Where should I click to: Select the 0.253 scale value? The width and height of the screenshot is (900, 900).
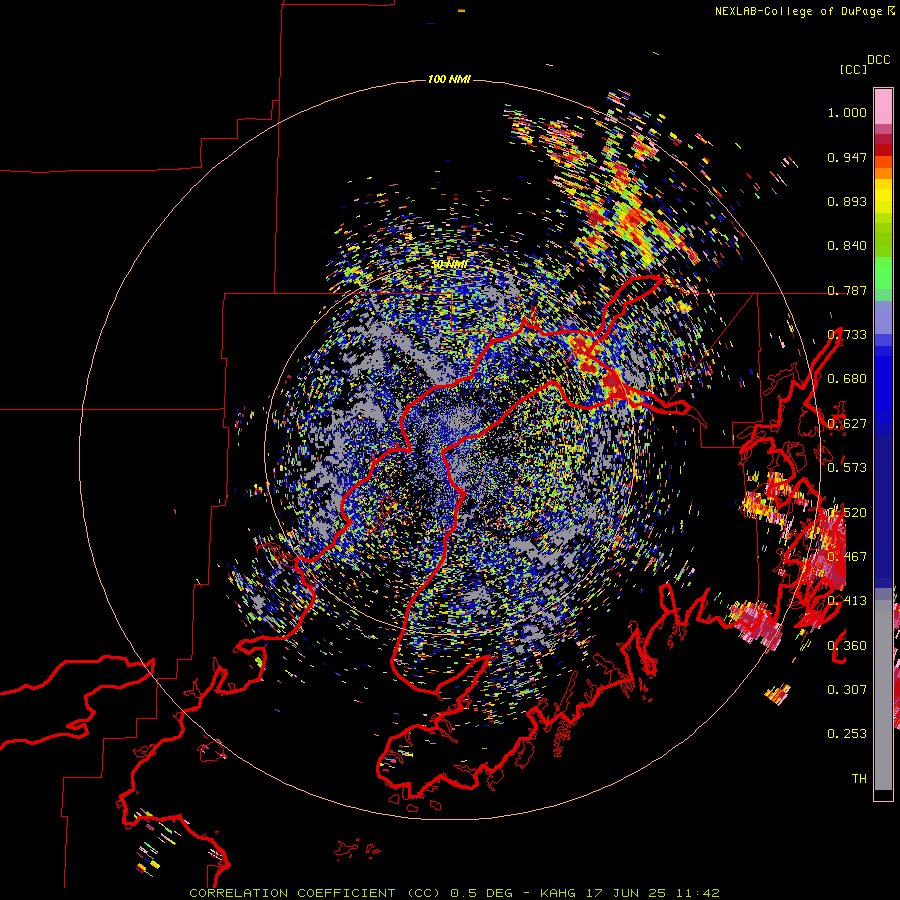[847, 734]
